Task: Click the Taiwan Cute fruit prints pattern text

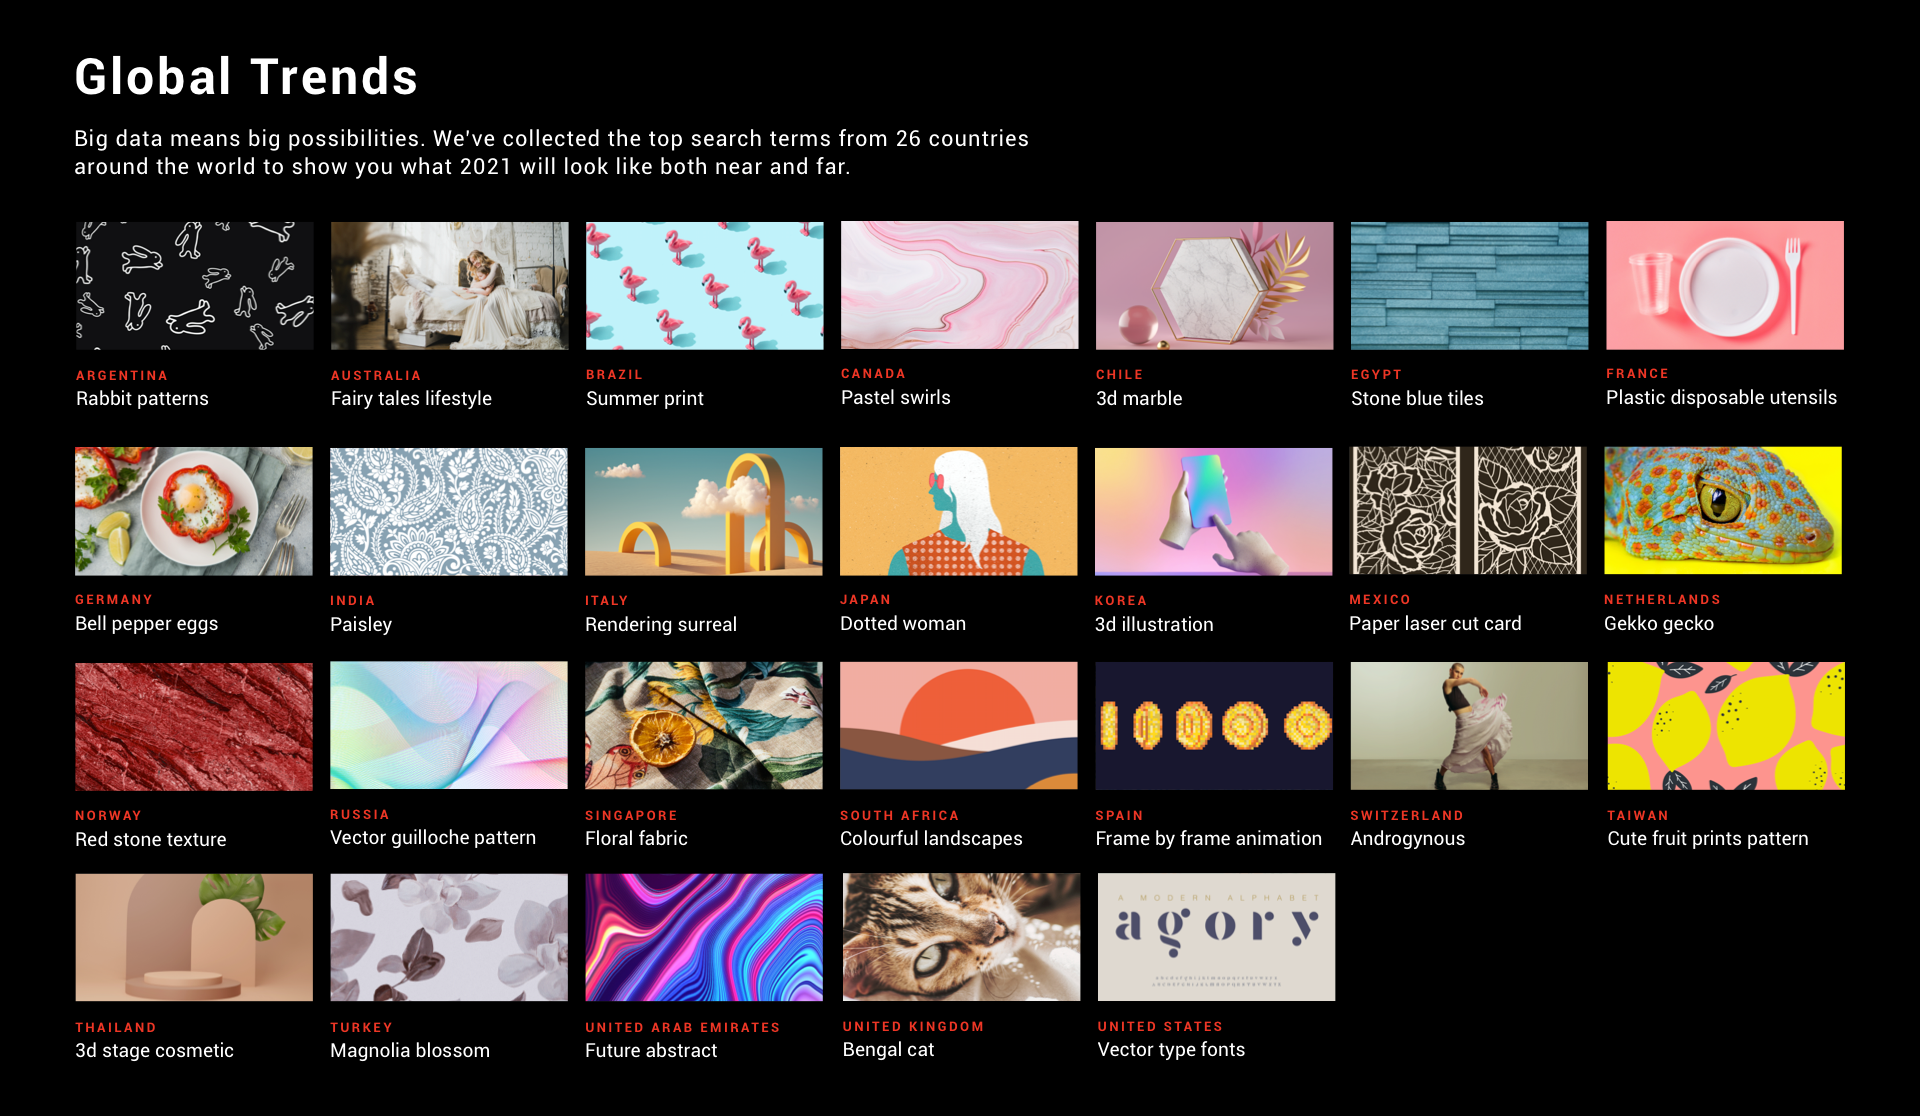Action: coord(1707,839)
